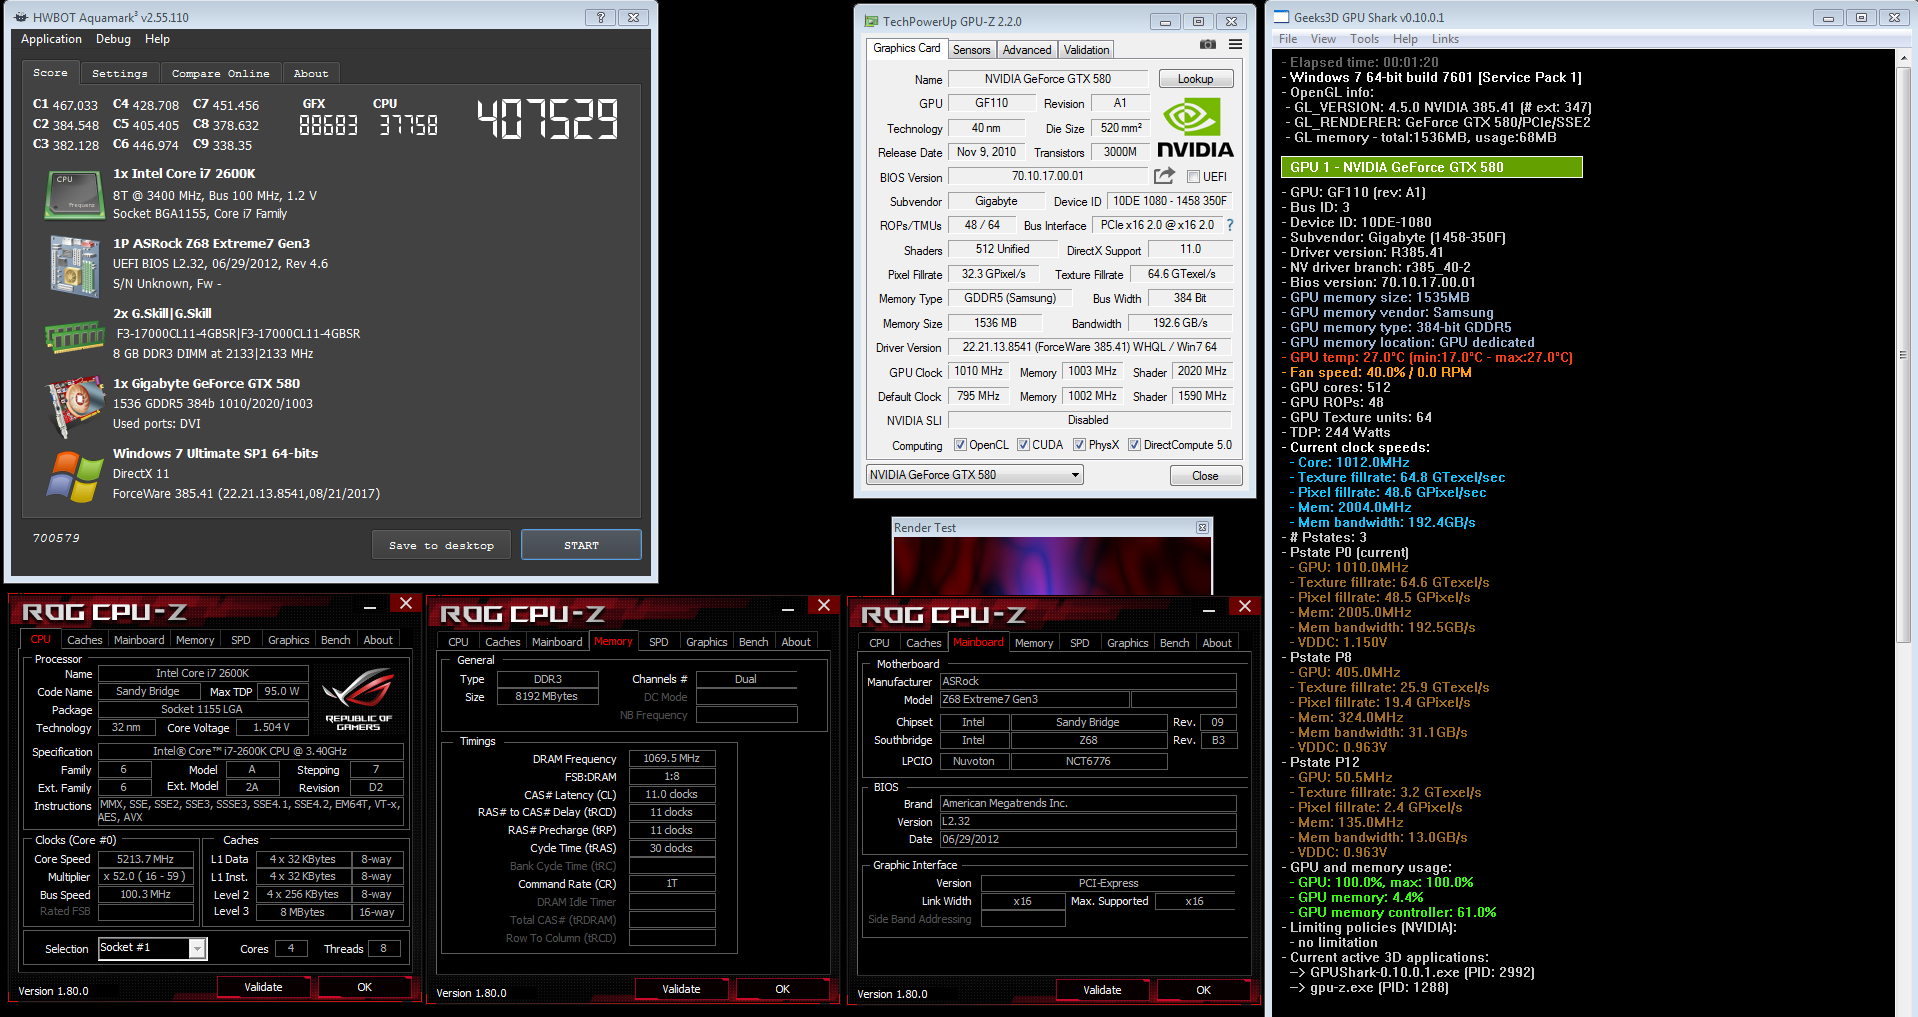Screen dimensions: 1918x1017
Task: Toggle the UEFI checkbox in GPU-Z
Action: [1193, 177]
